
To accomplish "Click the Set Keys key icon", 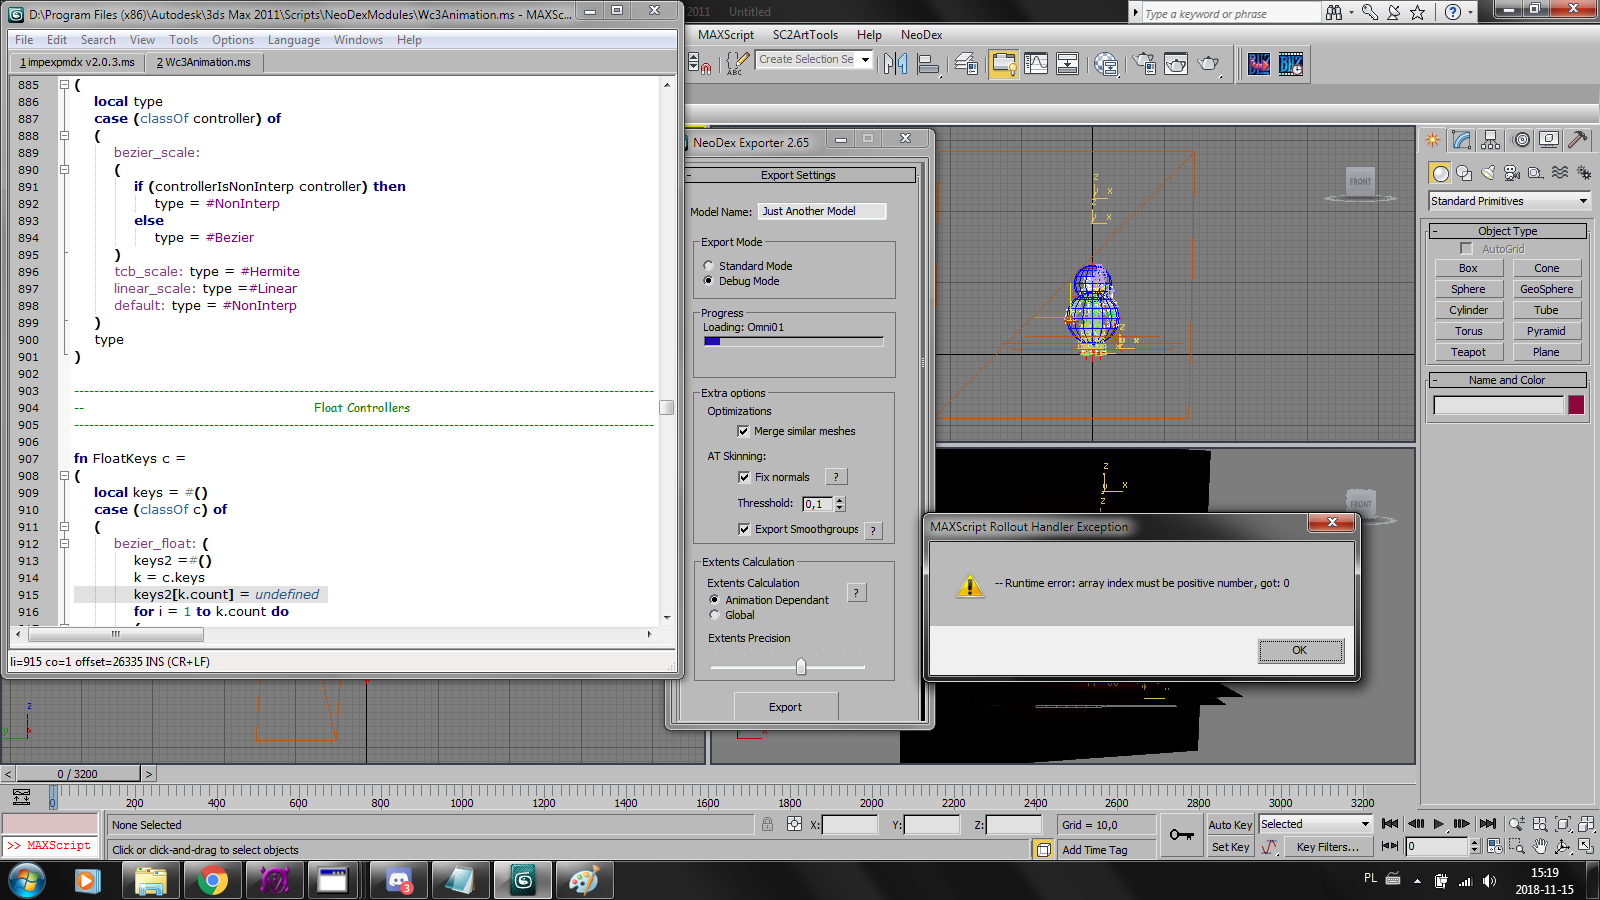I will click(1181, 835).
